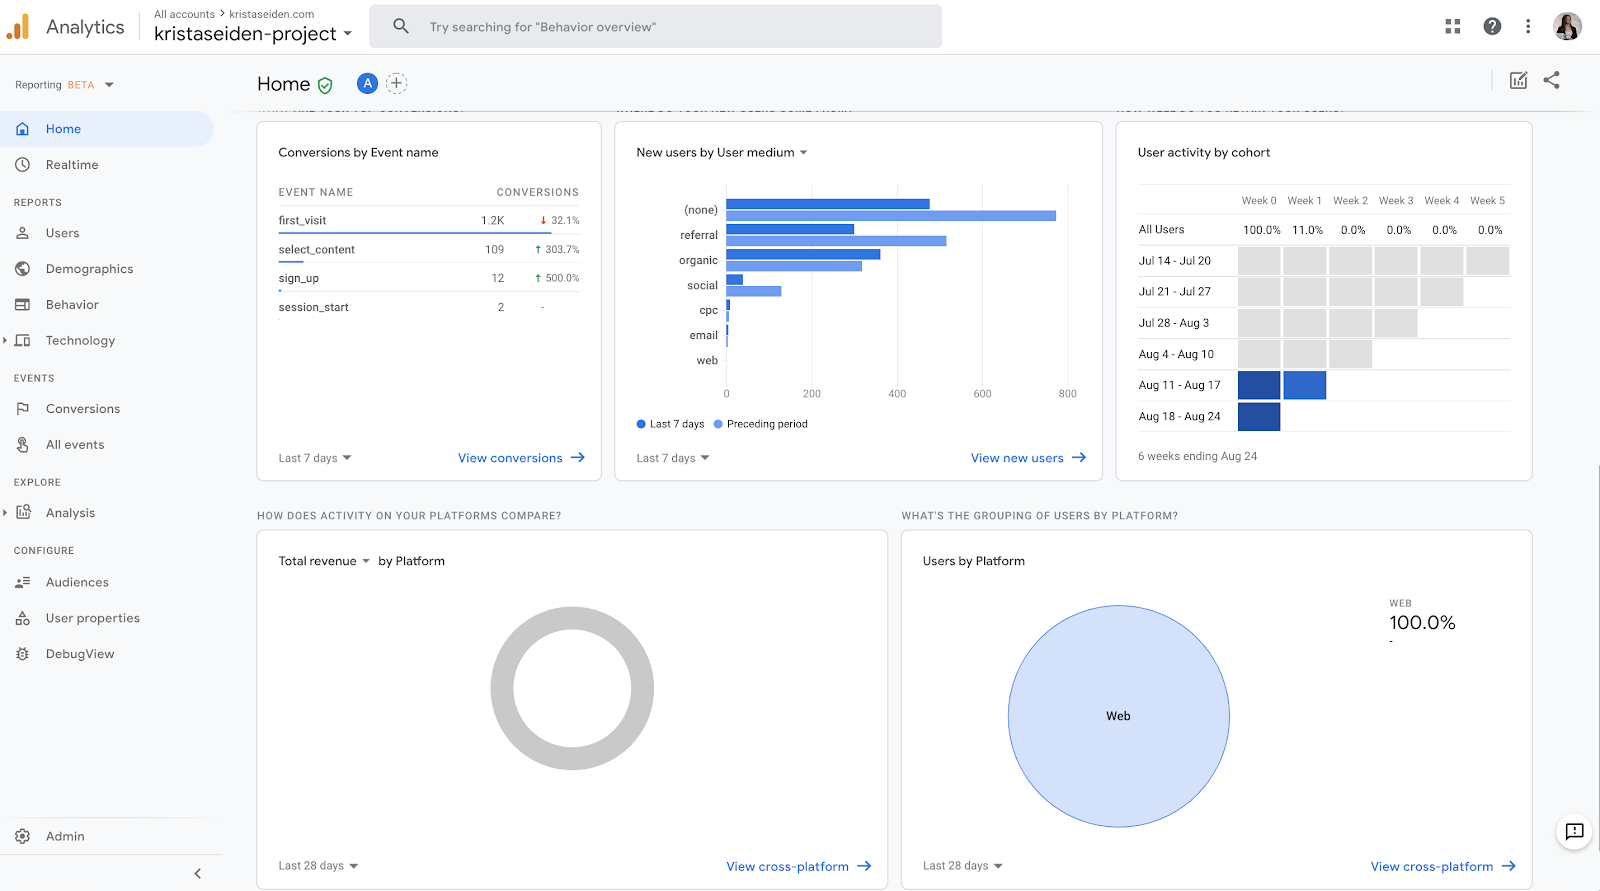Click the Analytics search box

(x=655, y=27)
